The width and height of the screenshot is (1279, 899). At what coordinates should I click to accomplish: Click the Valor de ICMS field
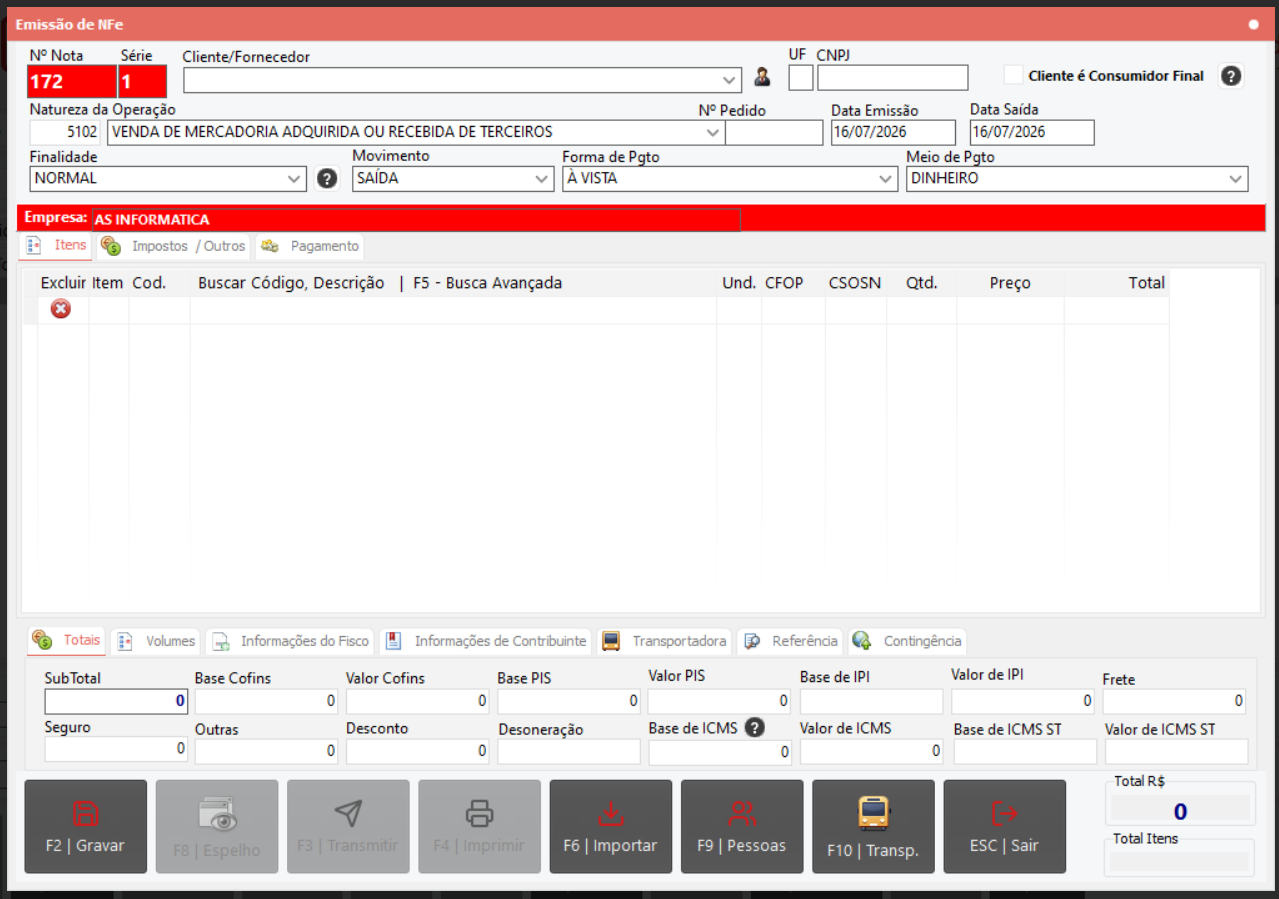[x=871, y=751]
